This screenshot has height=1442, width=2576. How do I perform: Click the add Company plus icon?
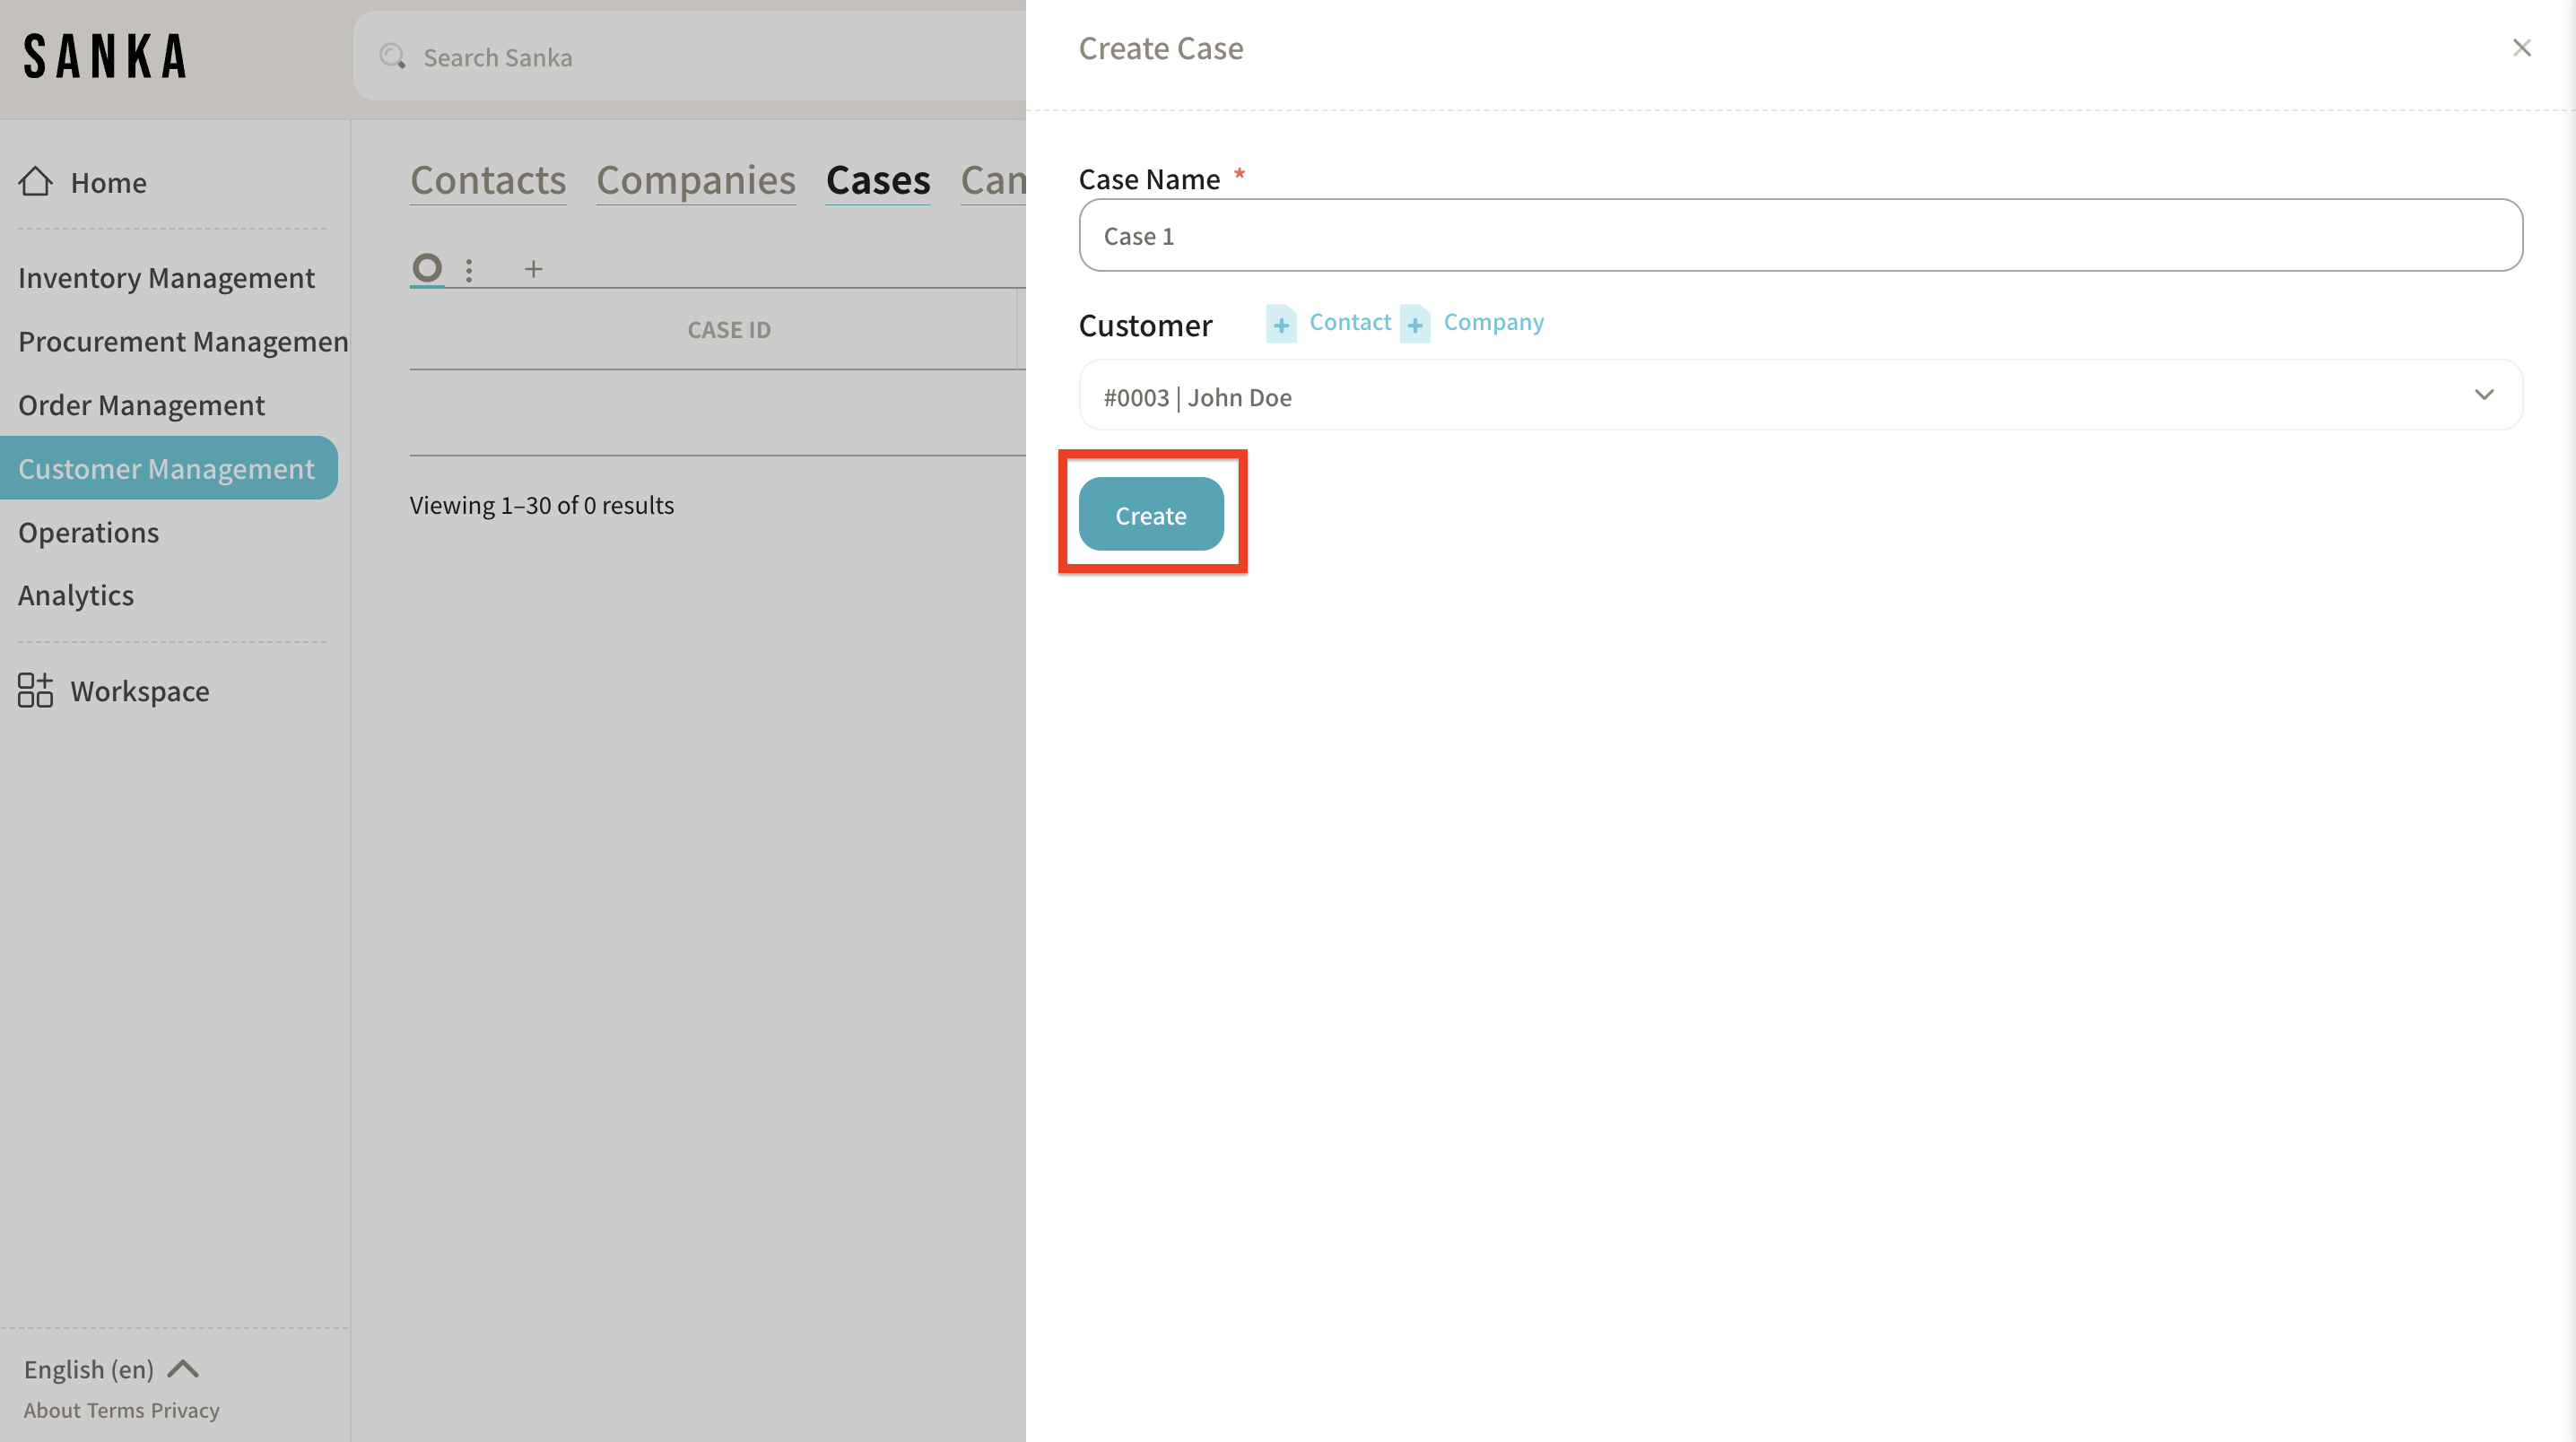tap(1414, 323)
